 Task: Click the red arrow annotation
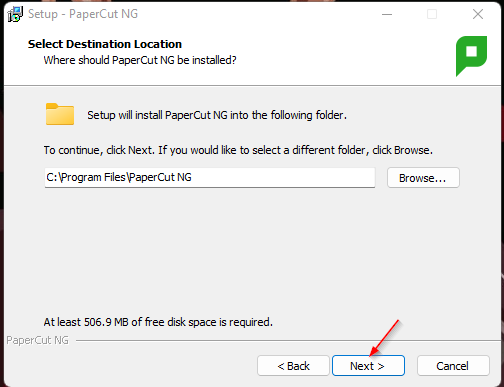(384, 338)
